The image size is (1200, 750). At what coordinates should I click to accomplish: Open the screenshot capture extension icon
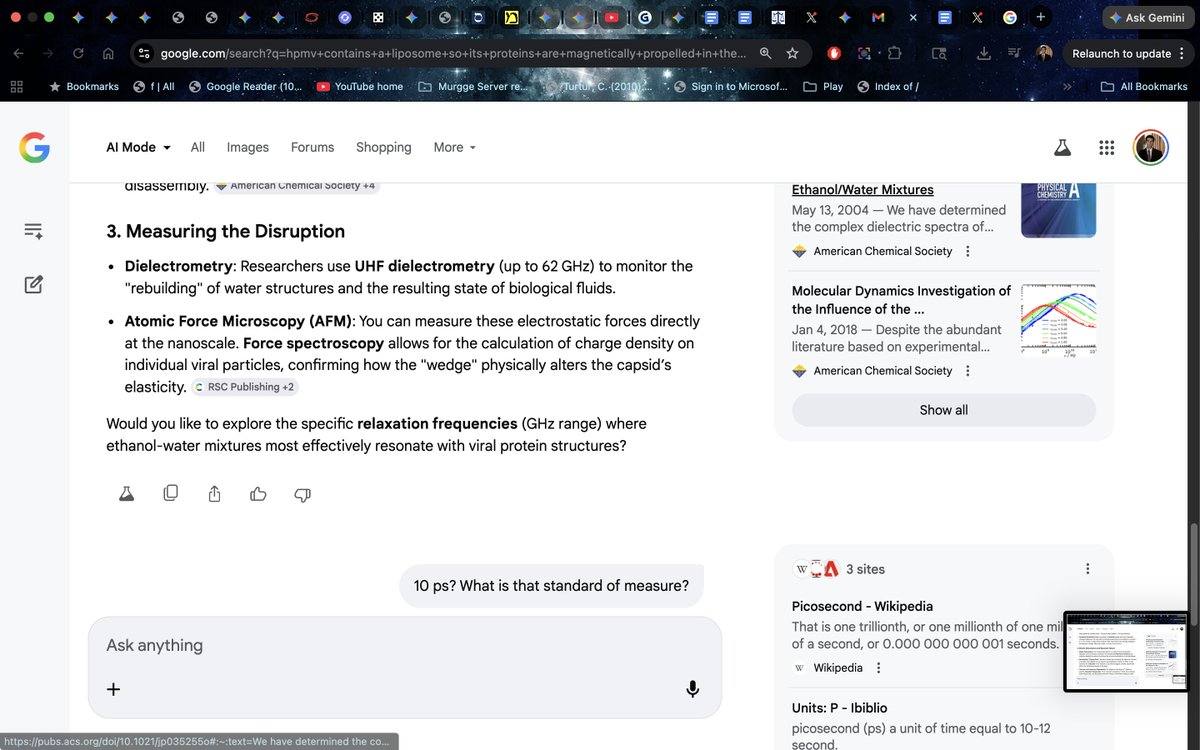864,53
